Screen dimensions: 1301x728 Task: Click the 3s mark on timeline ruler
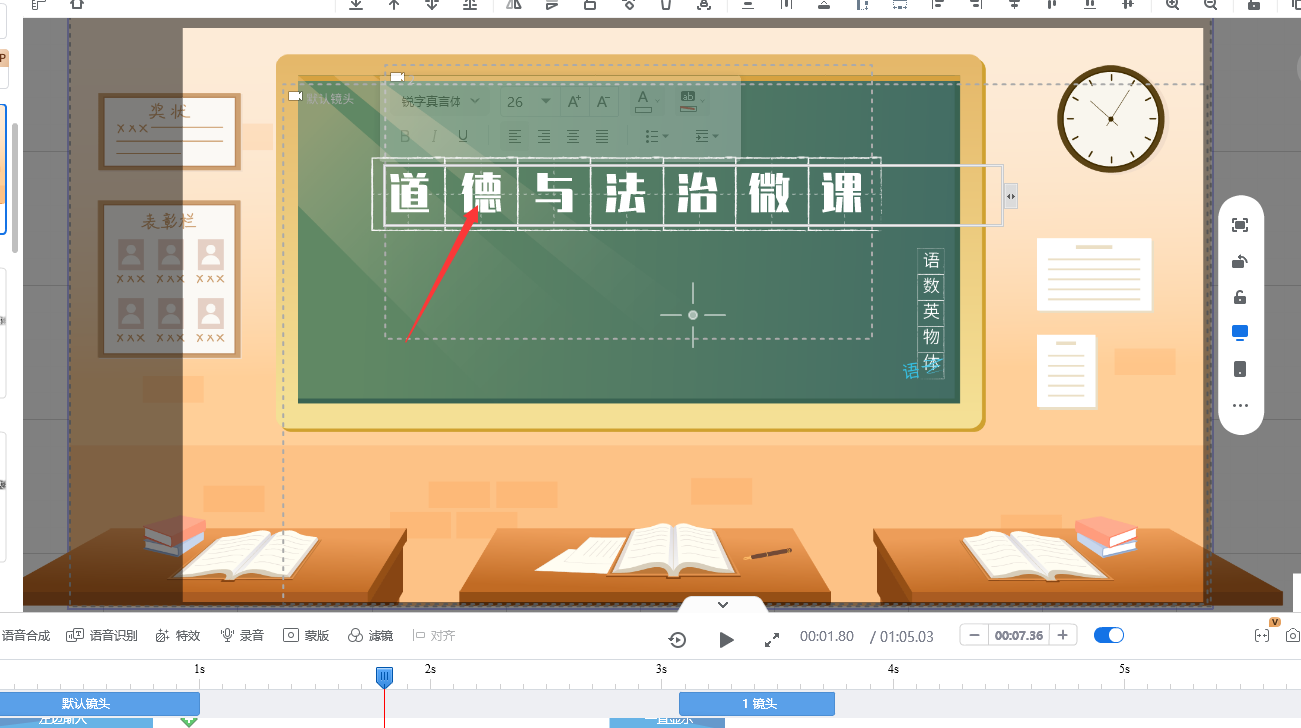point(661,668)
